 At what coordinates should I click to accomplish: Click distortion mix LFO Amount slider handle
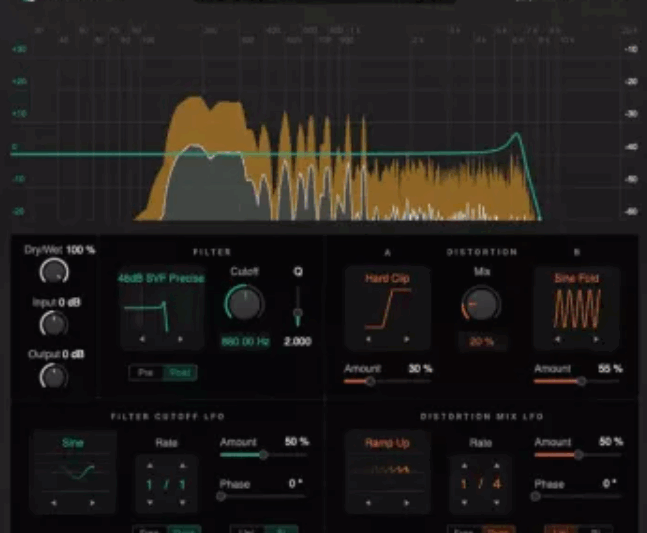pos(579,455)
